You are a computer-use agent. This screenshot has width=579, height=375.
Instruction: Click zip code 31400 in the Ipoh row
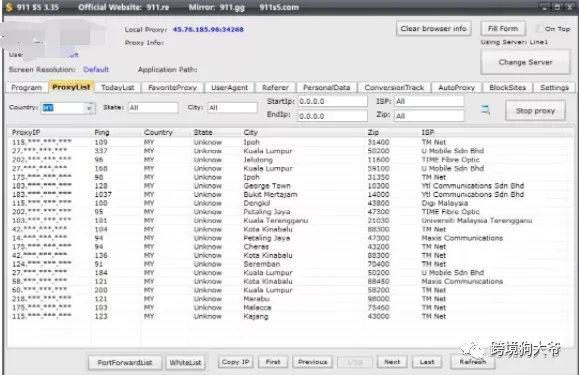378,142
